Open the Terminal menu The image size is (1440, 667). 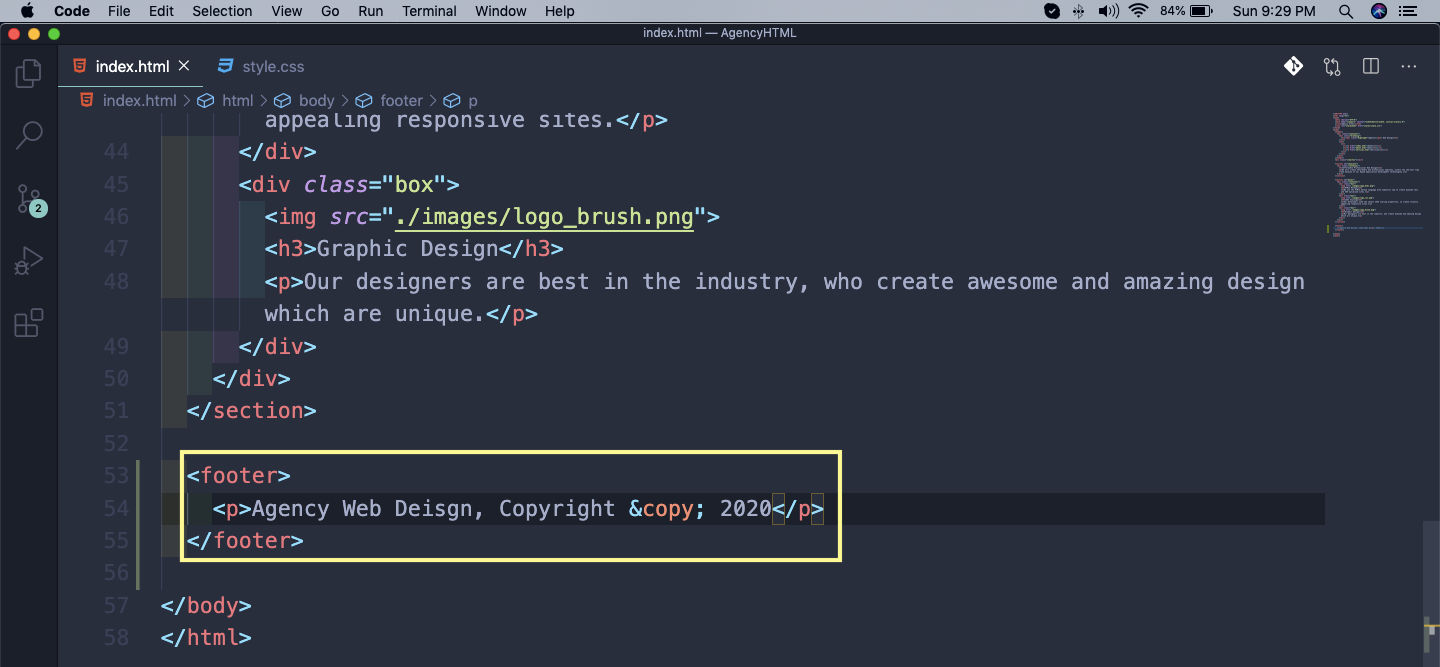click(x=430, y=11)
